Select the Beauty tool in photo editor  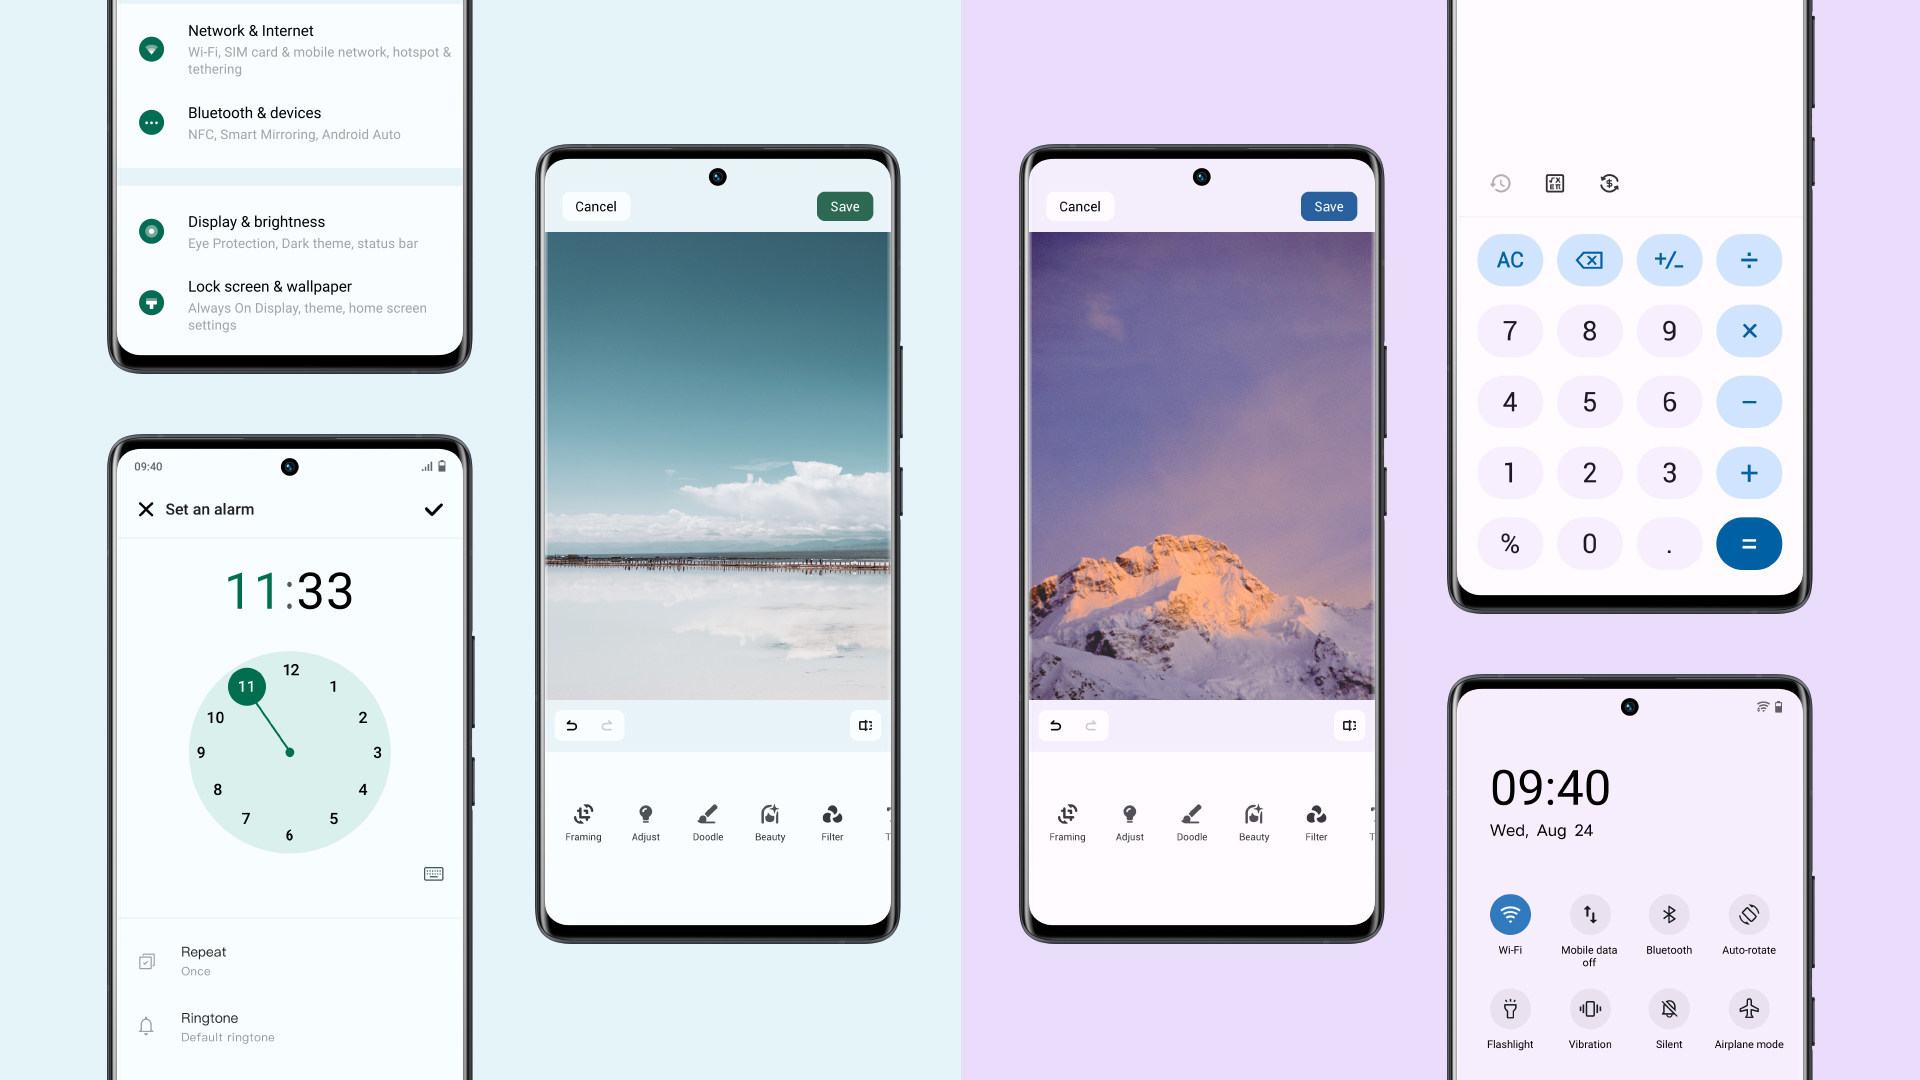pyautogui.click(x=767, y=820)
